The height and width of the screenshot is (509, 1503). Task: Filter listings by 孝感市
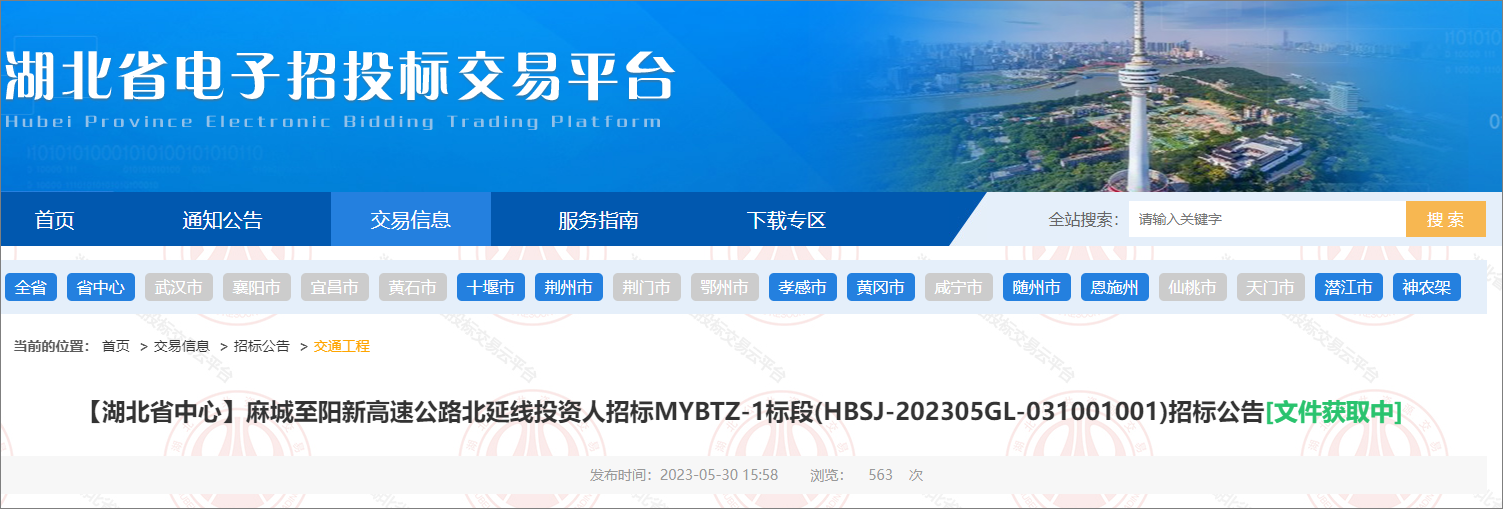pos(803,288)
